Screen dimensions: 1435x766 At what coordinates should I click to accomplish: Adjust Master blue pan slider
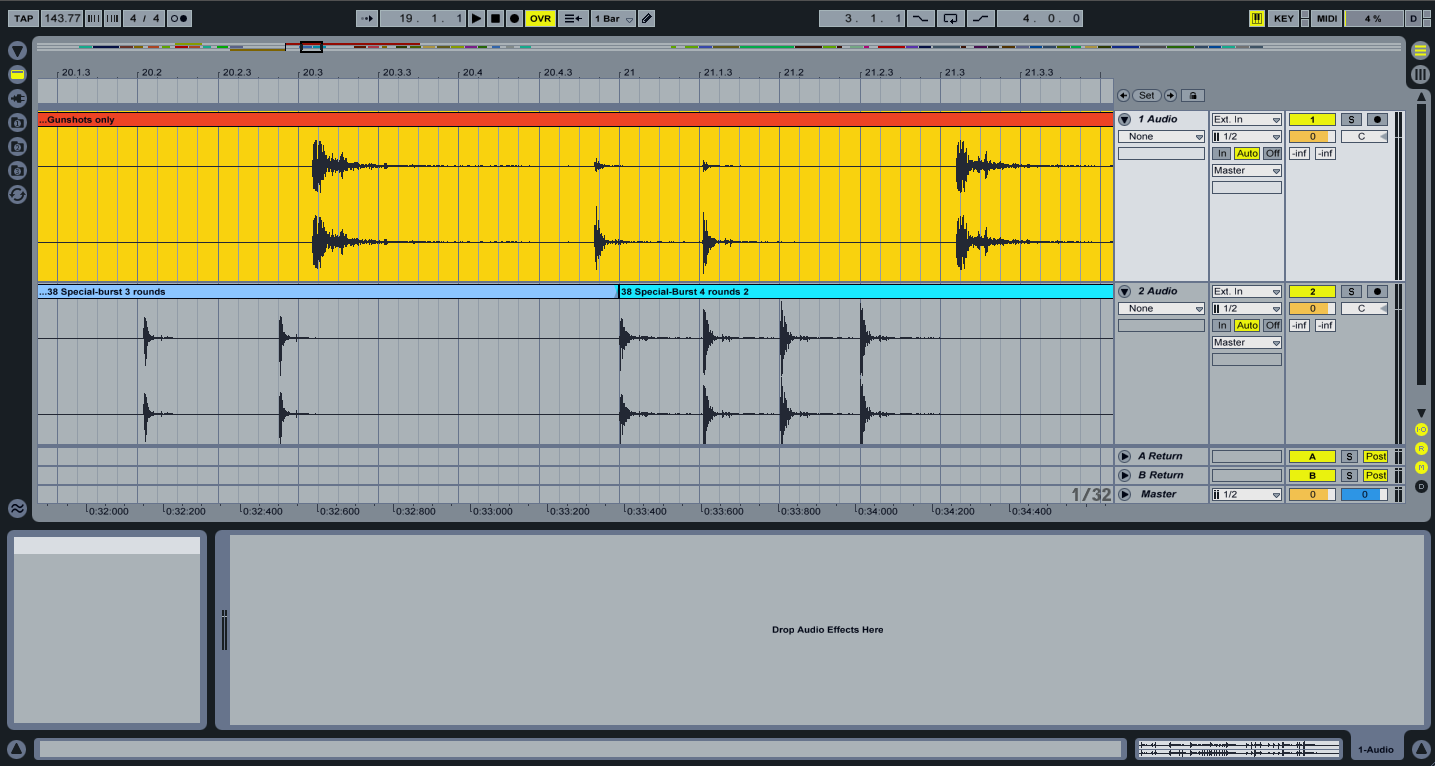(1364, 494)
